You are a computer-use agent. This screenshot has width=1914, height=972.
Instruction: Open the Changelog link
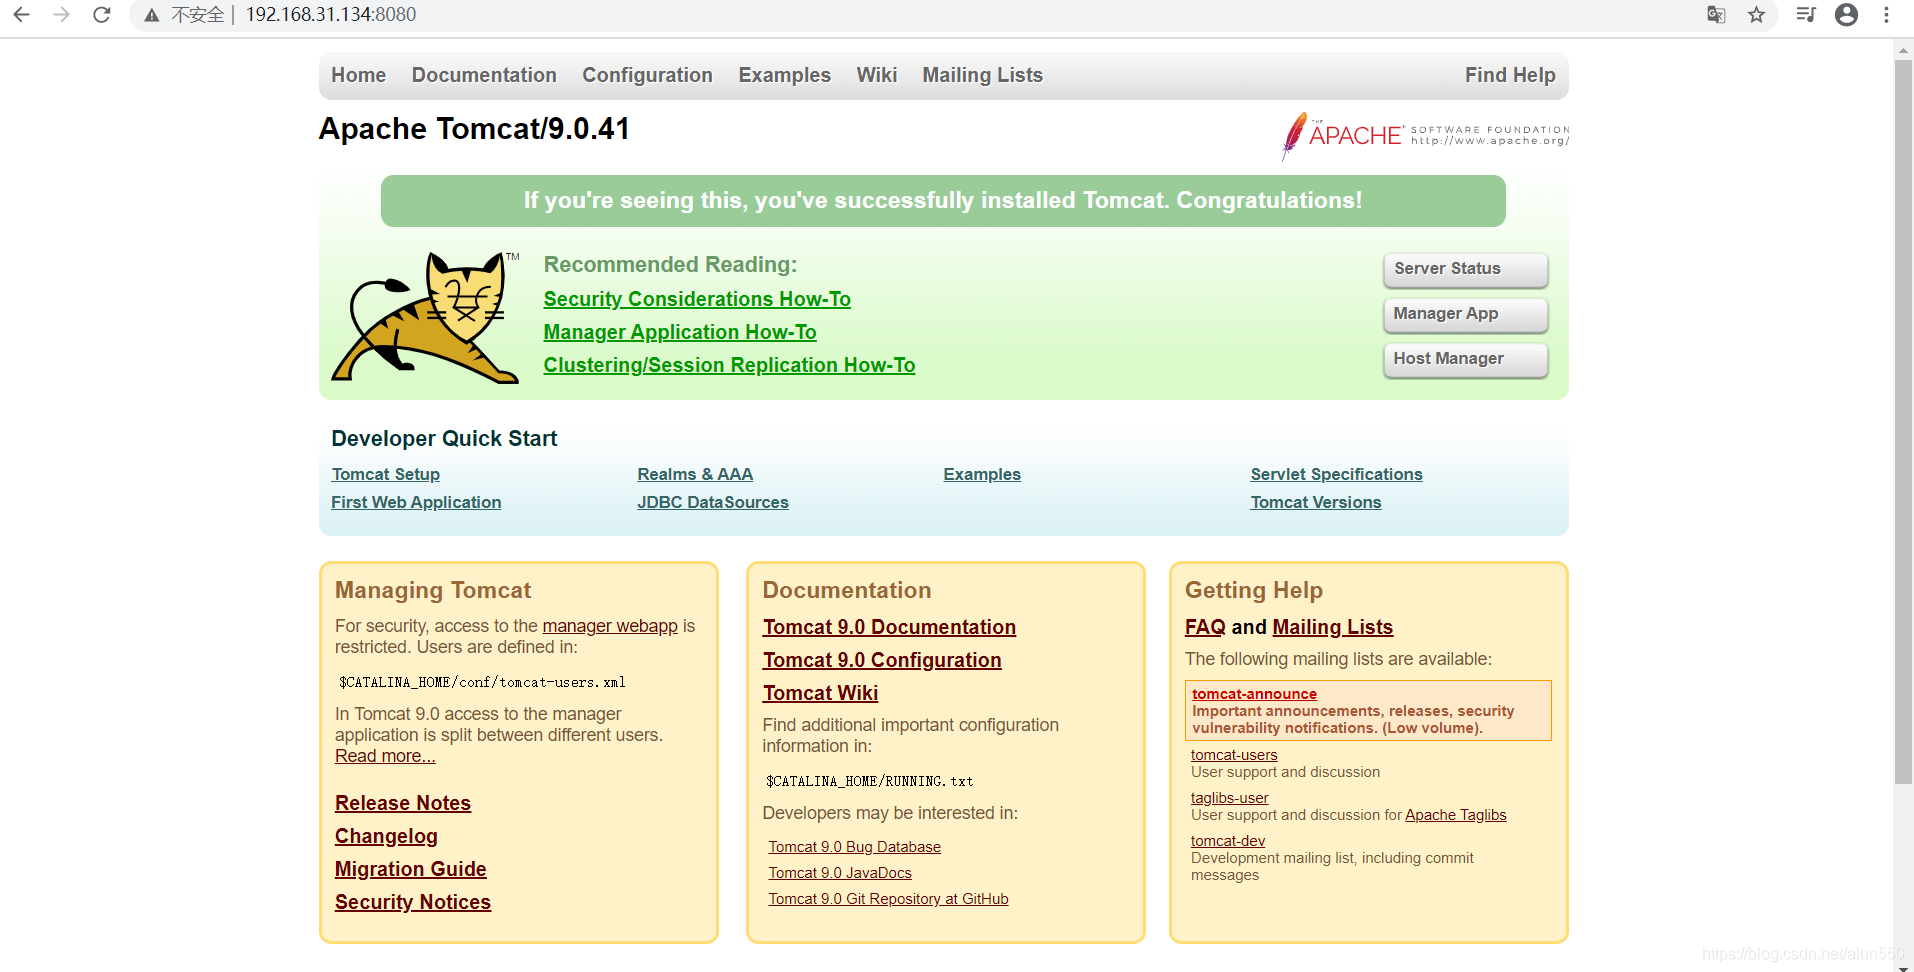click(x=386, y=836)
